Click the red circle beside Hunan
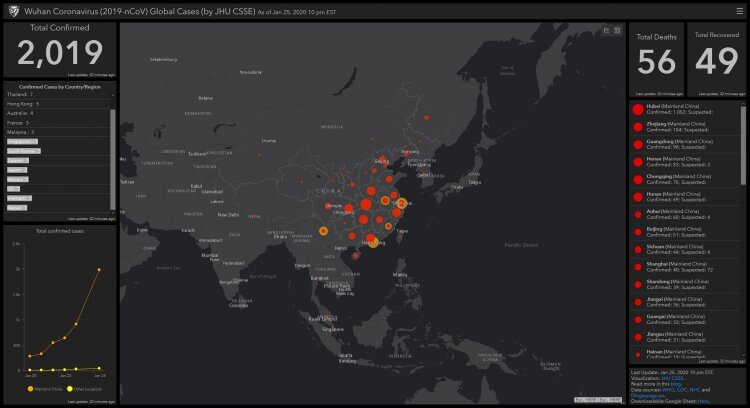Image resolution: width=750 pixels, height=408 pixels. click(x=638, y=197)
